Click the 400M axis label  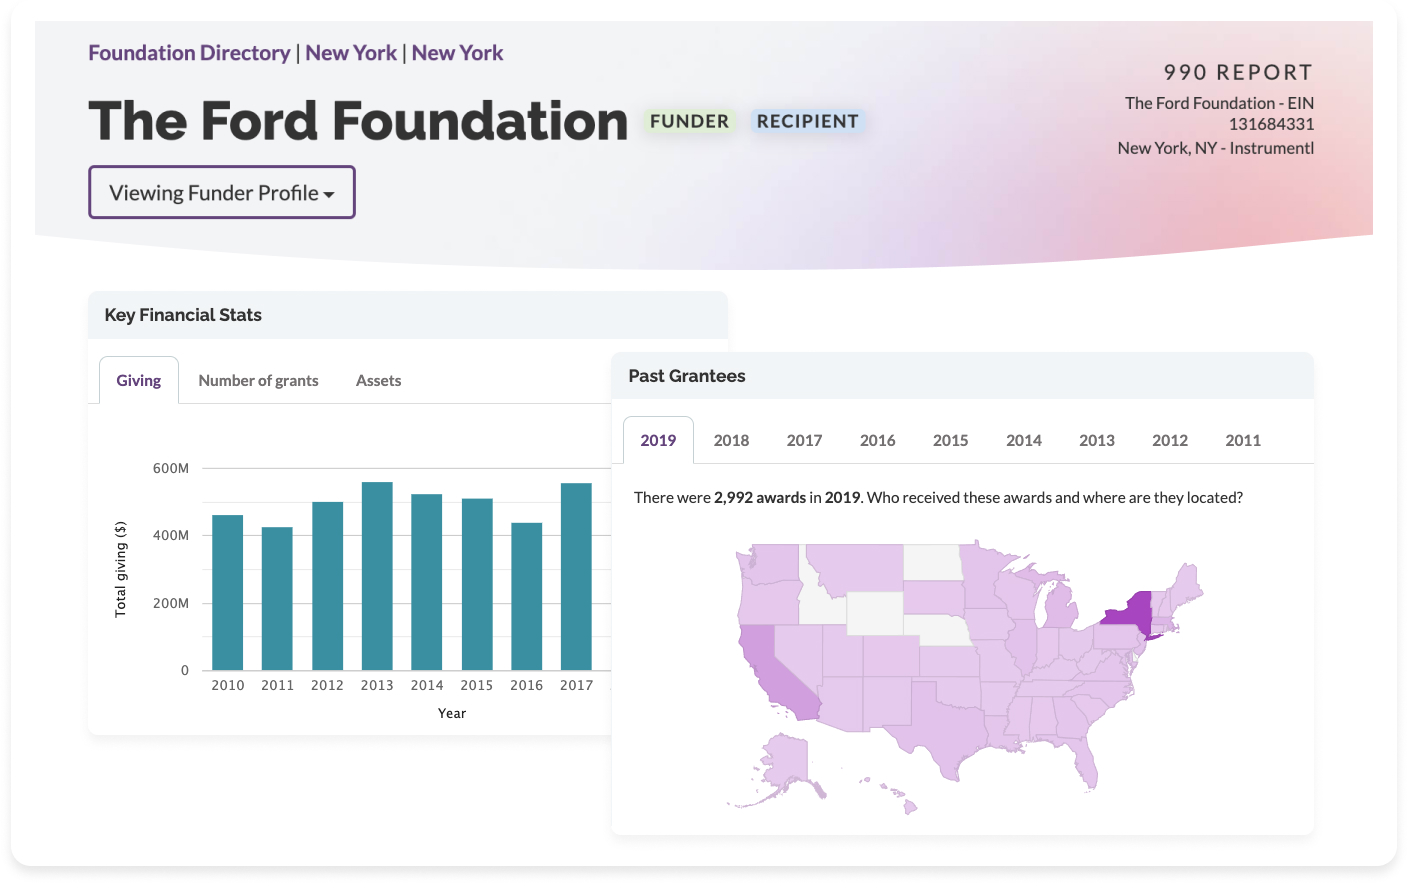171,535
